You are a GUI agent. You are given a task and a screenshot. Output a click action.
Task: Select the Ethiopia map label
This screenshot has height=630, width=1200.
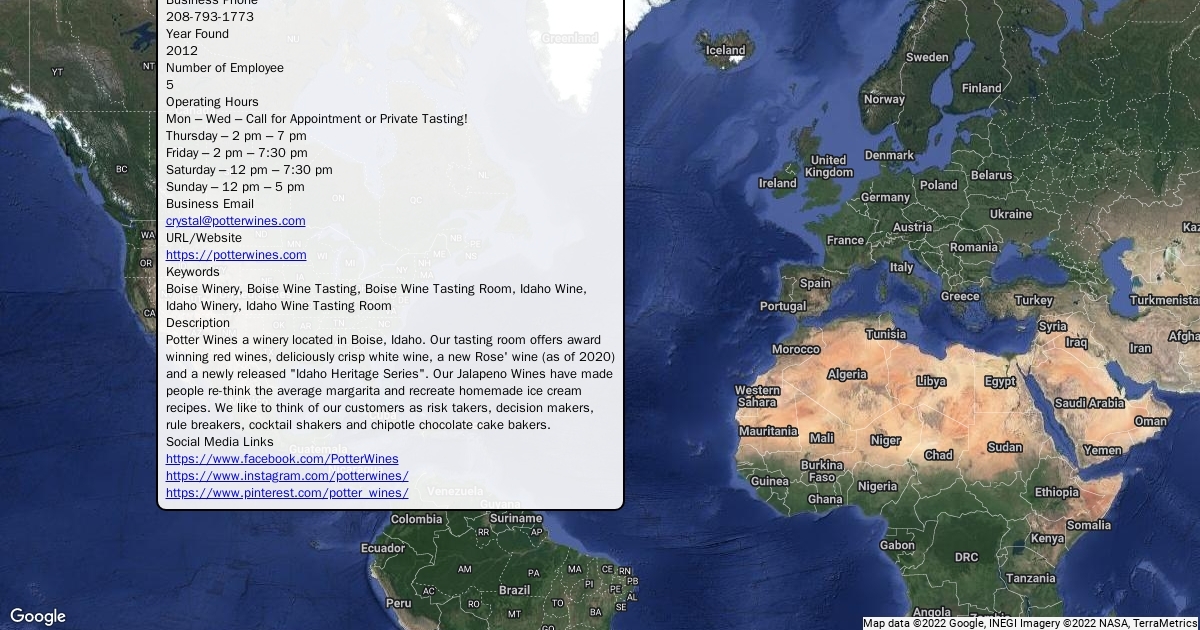click(x=1056, y=492)
